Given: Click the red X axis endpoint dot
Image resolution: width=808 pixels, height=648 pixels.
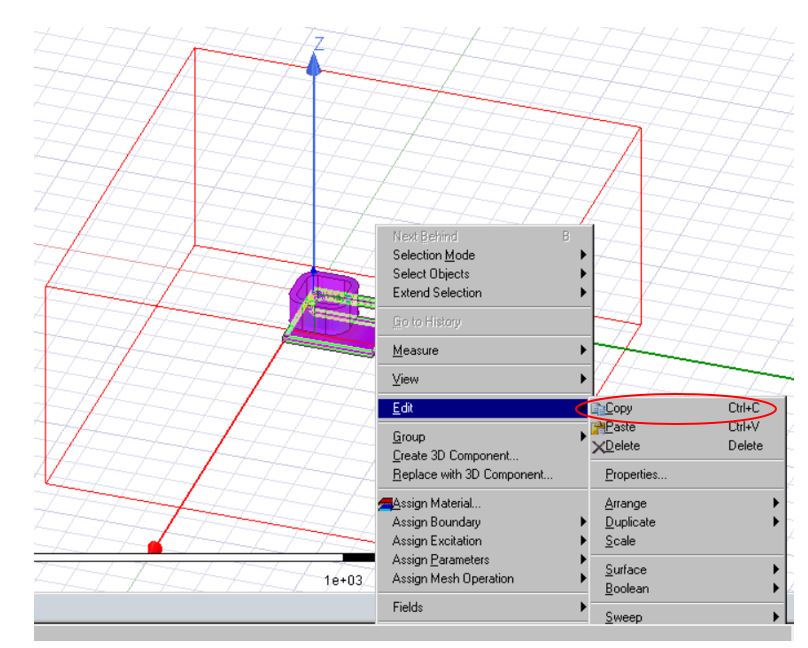Looking at the screenshot, I should click(155, 548).
